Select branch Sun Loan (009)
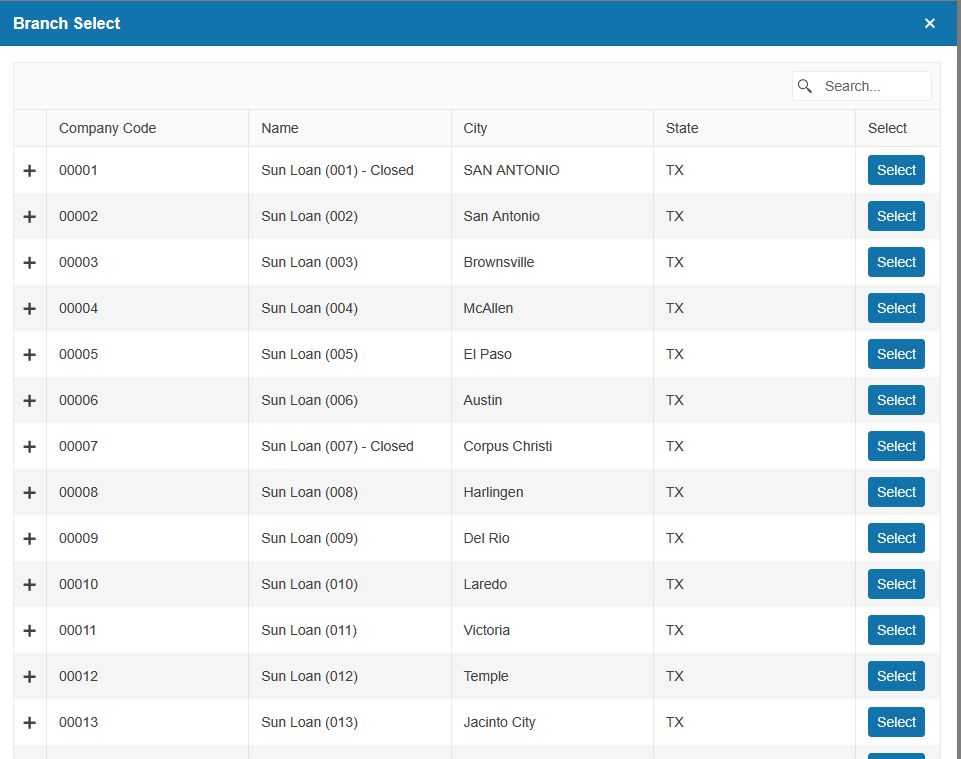 point(896,538)
